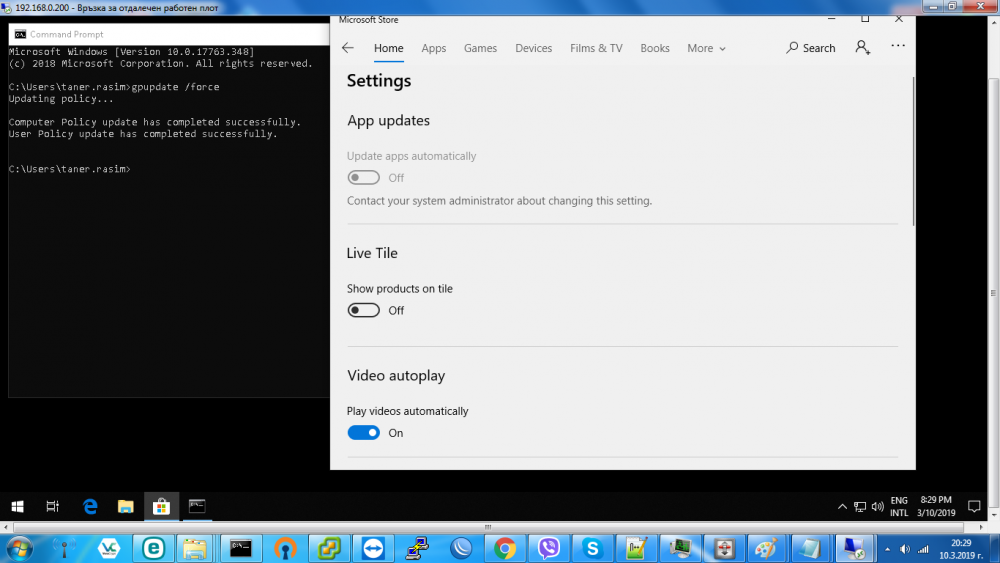Open the VC app on local taskbar

[x=109, y=548]
